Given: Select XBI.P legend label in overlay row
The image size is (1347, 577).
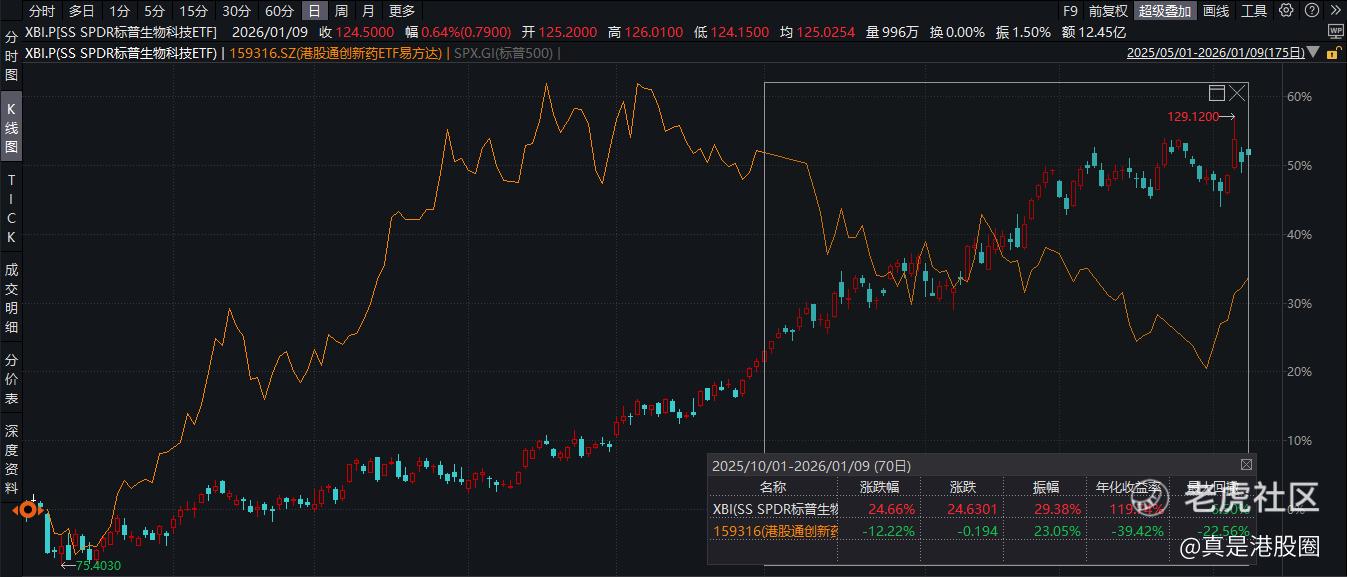Looking at the screenshot, I should point(122,53).
